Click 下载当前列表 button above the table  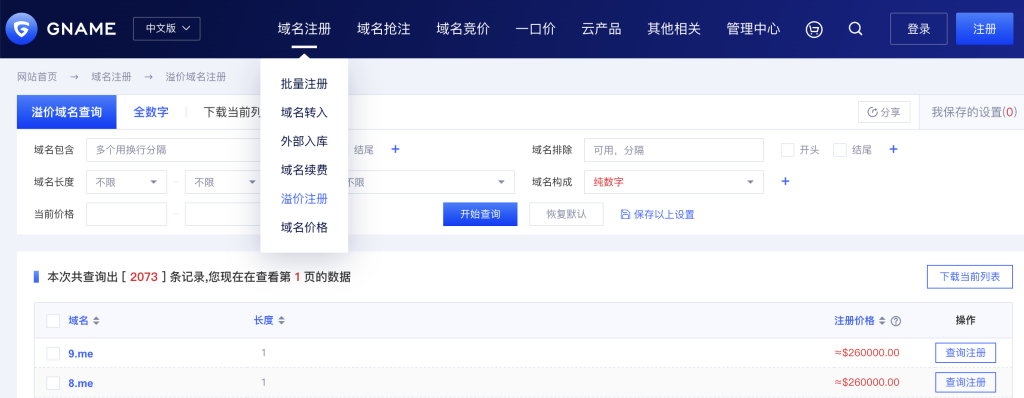pos(970,276)
